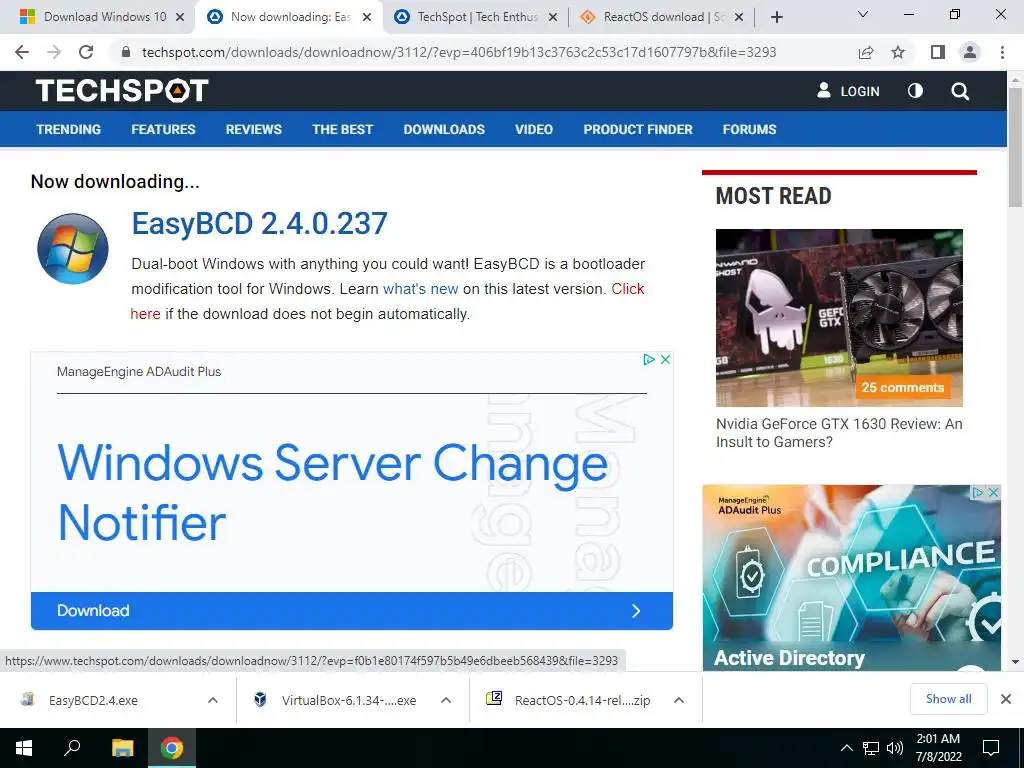Image resolution: width=1024 pixels, height=768 pixels.
Task: Open the FEATURES section
Action: tap(163, 129)
